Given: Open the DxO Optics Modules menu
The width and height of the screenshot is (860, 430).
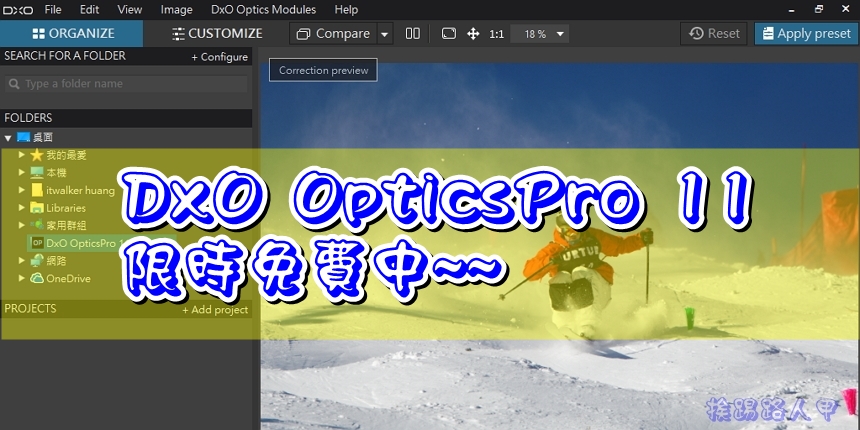Looking at the screenshot, I should [263, 10].
